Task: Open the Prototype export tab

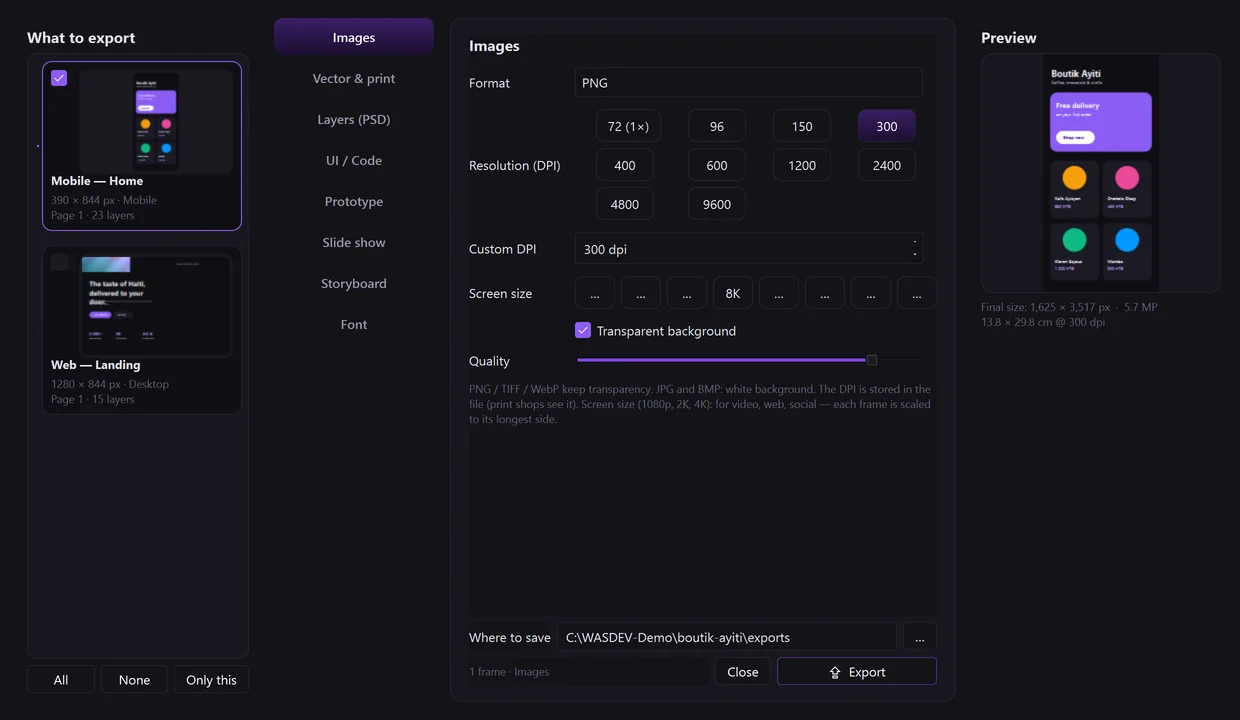Action: 354,201
